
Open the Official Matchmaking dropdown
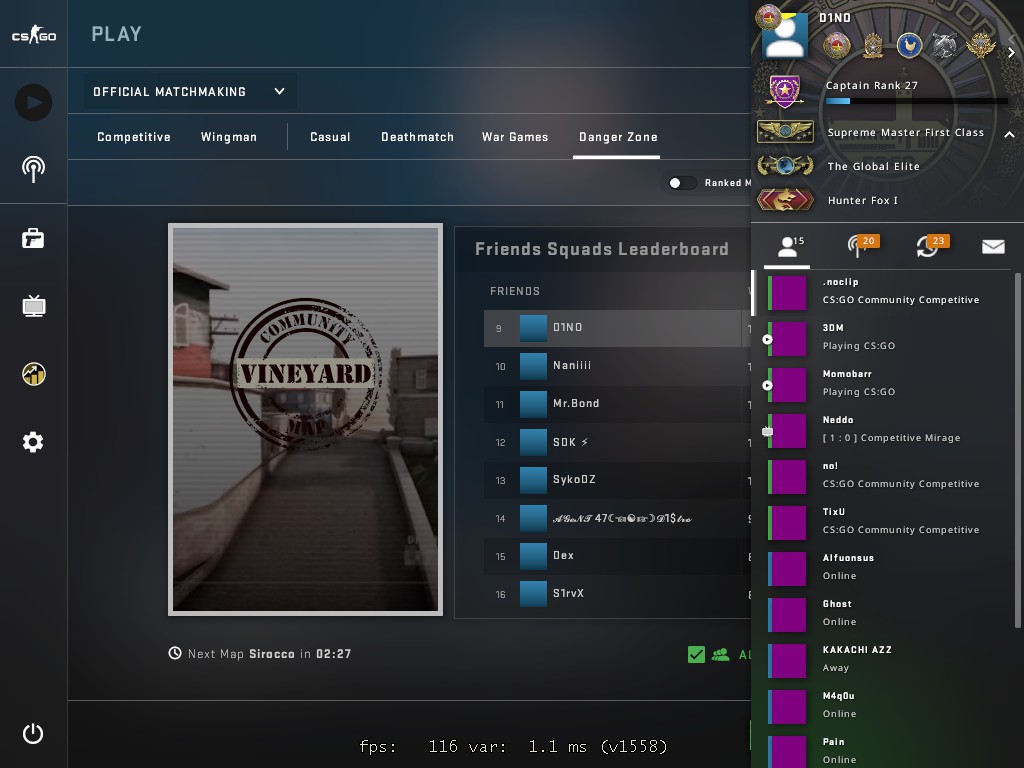point(189,91)
